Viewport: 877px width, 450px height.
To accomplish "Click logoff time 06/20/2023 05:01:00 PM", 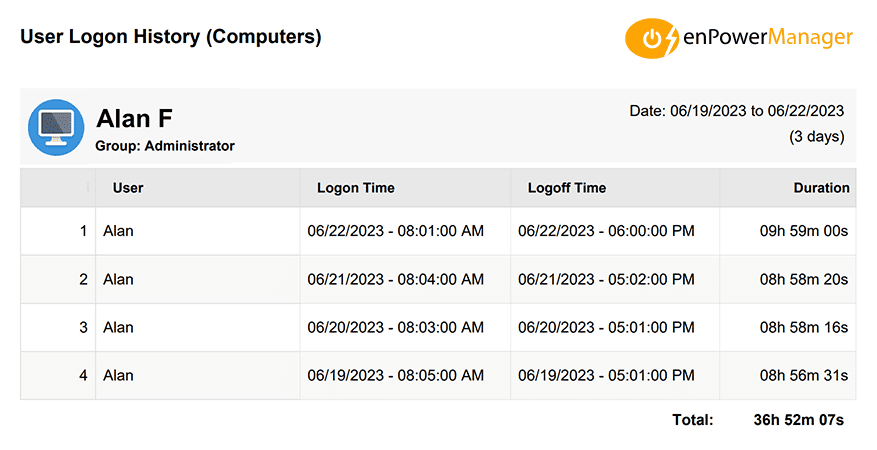I will click(606, 328).
